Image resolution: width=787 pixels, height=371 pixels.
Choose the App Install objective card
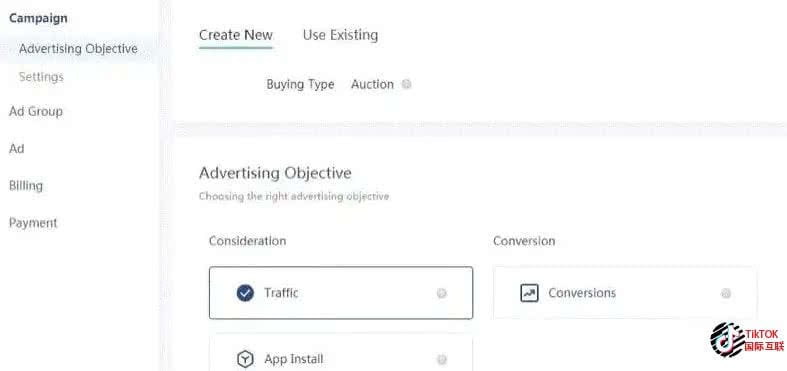(x=341, y=353)
